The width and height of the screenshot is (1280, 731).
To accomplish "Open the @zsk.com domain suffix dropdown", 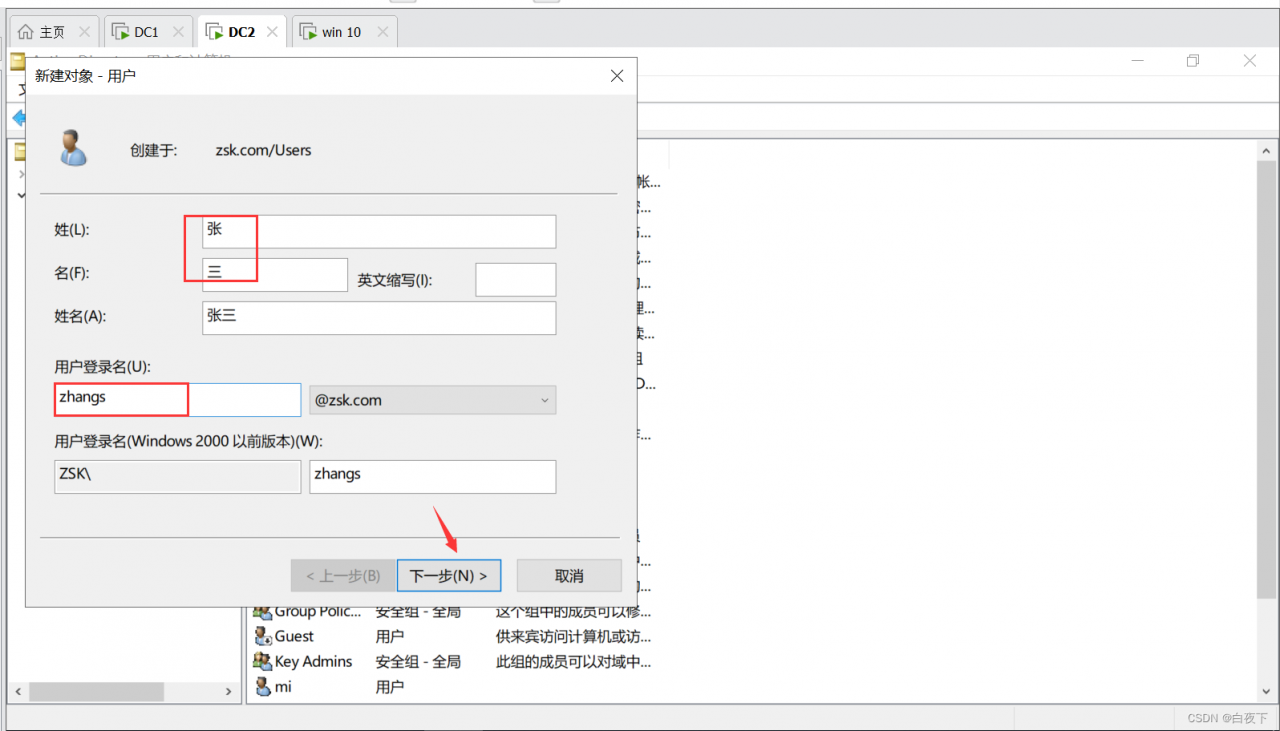I will click(x=433, y=400).
